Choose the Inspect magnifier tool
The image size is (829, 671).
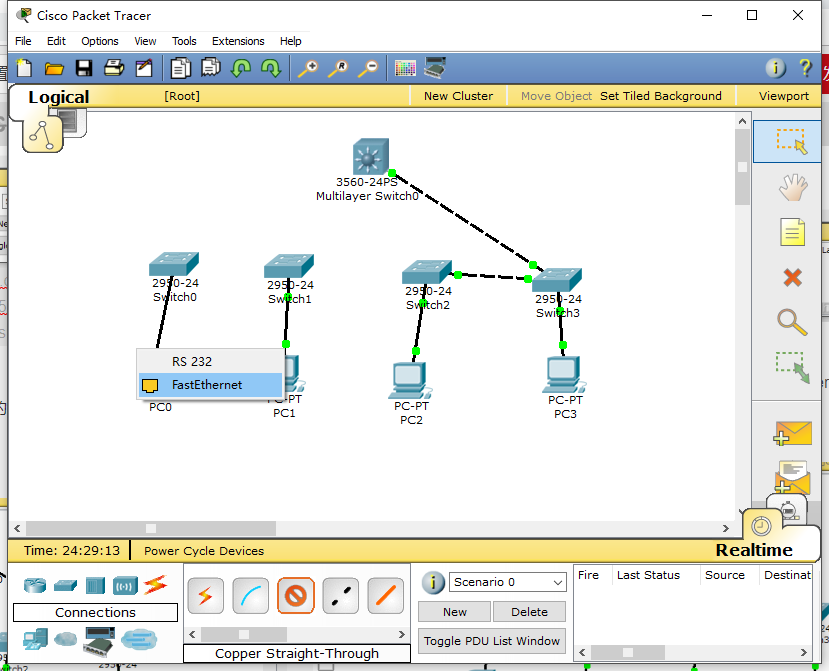pos(792,323)
